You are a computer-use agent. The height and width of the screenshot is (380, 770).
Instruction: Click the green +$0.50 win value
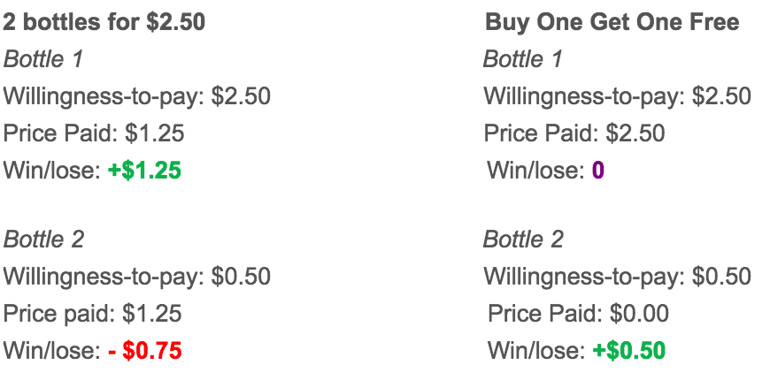(629, 351)
